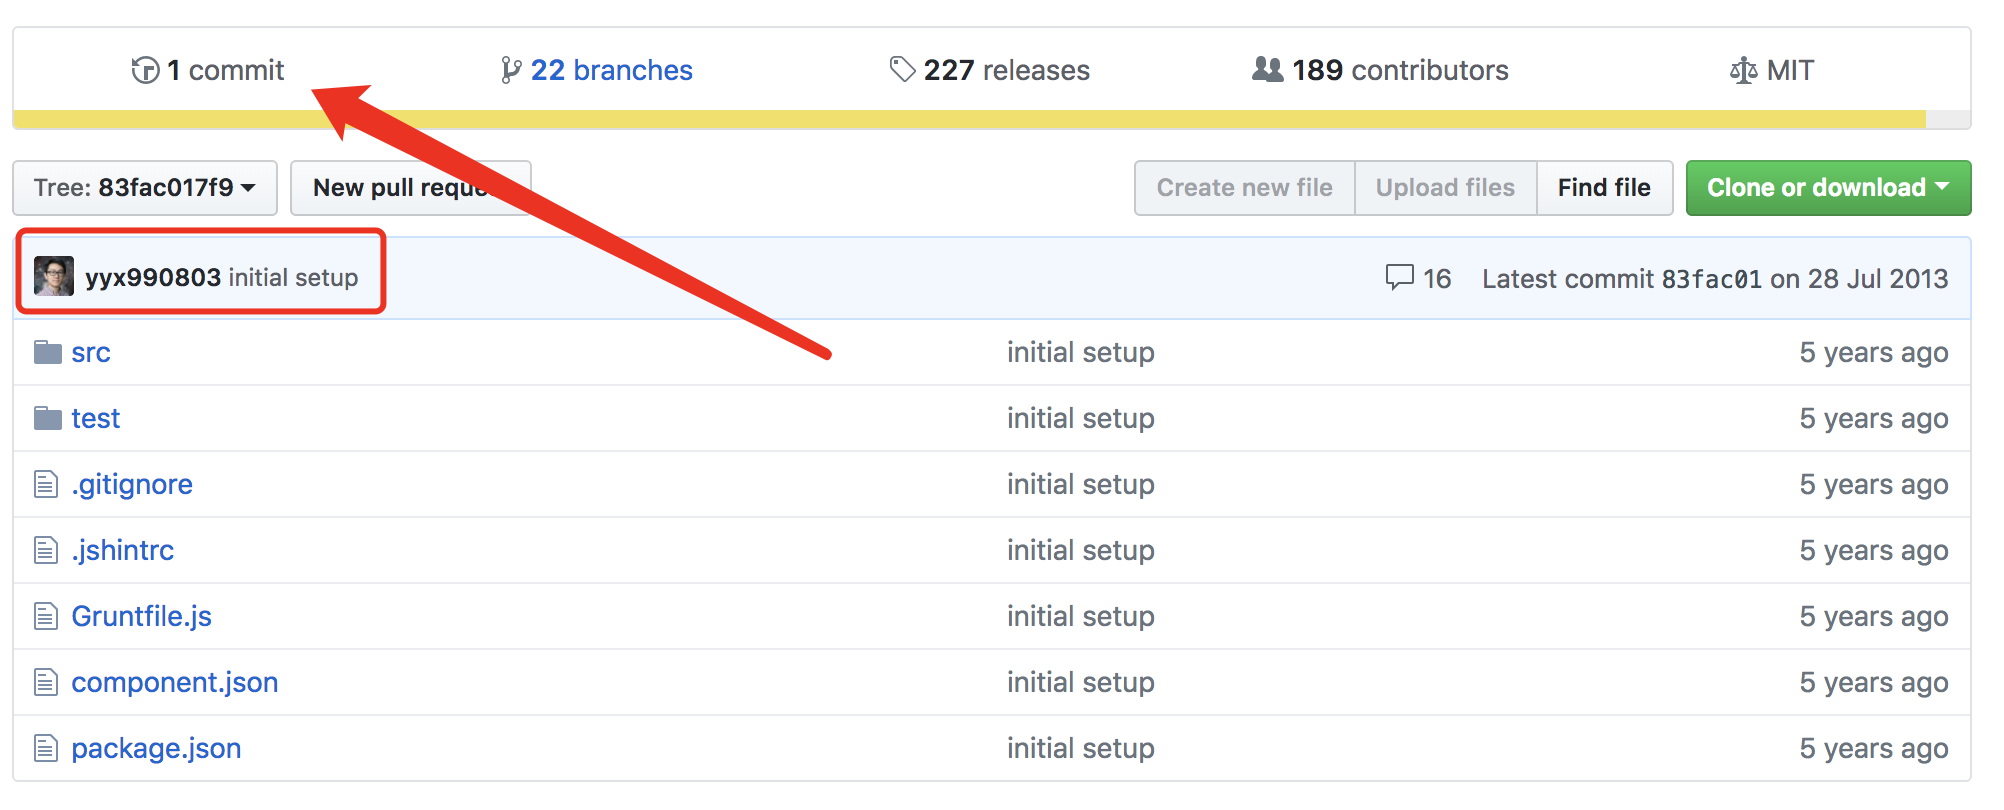Open the Gruntfile.js file link
2004x810 pixels.
pyautogui.click(x=141, y=616)
